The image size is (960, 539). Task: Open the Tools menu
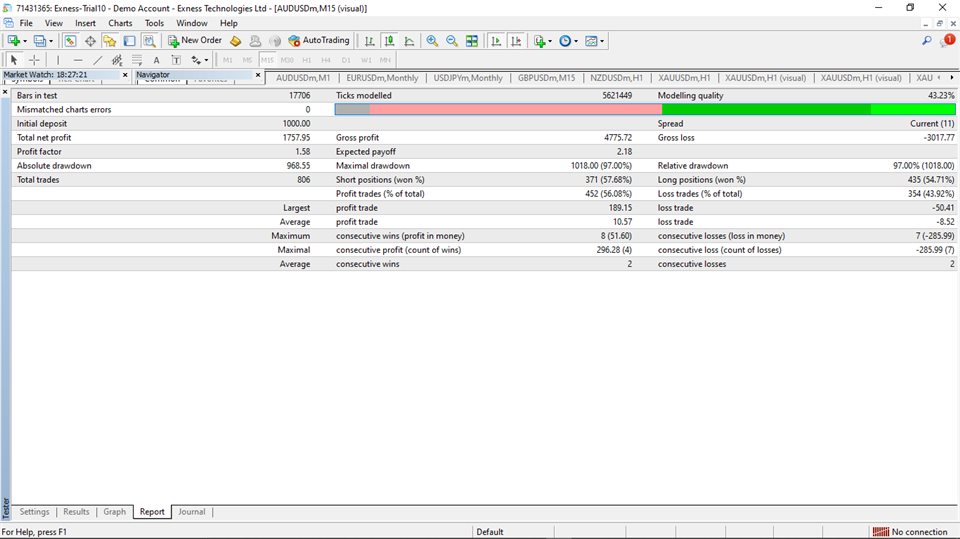(154, 23)
